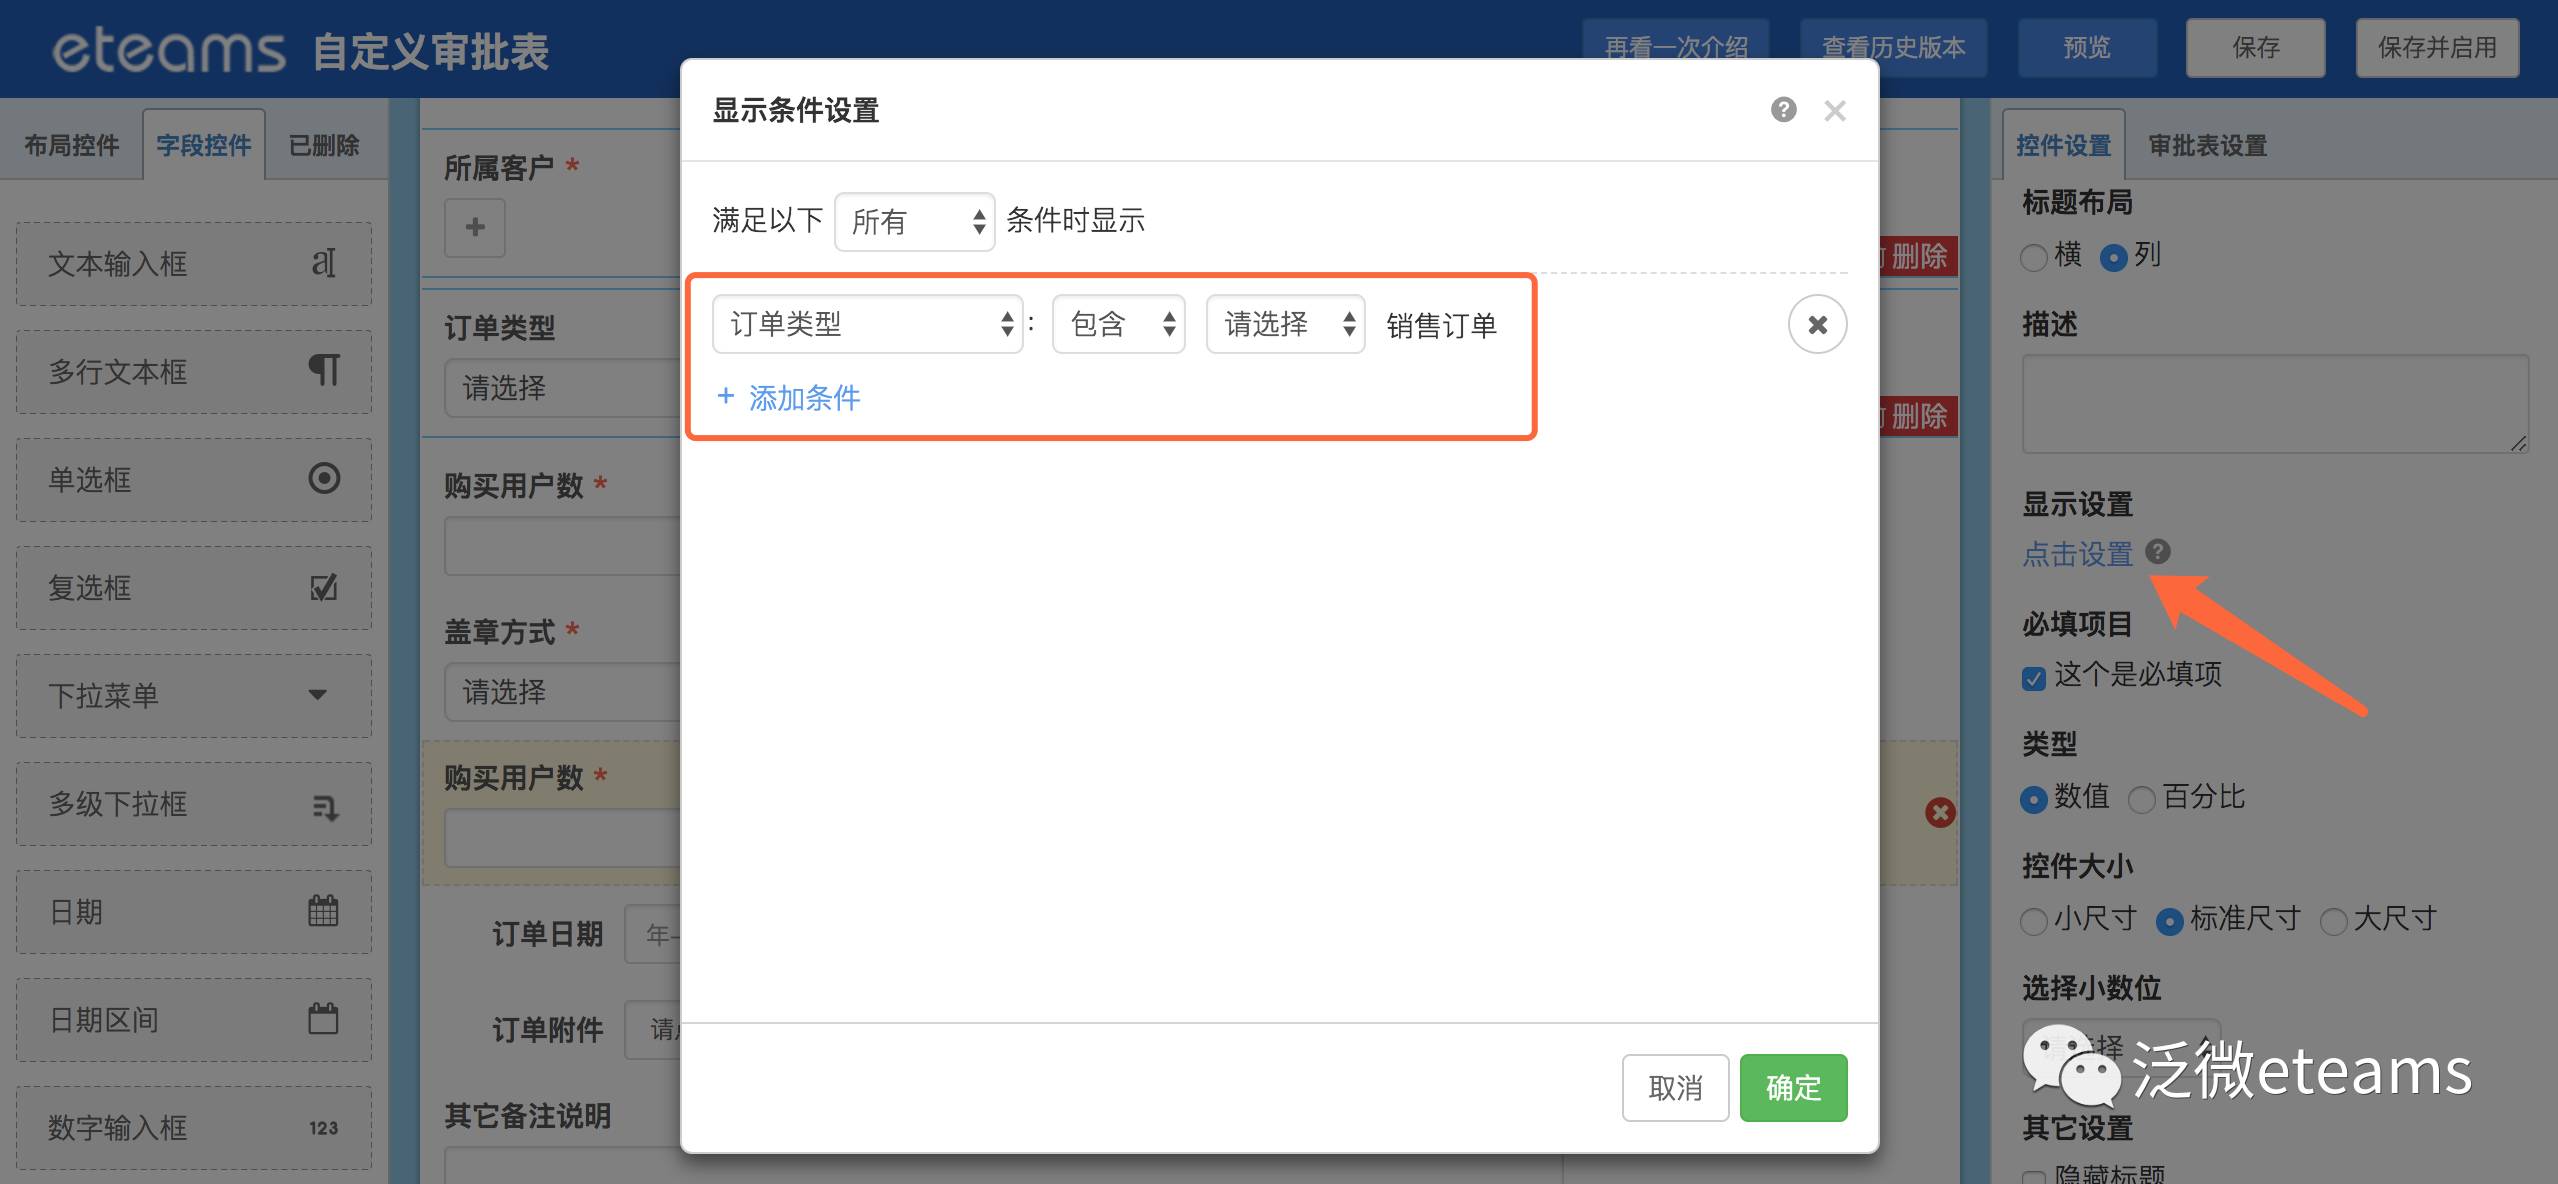Screen dimensions: 2558x1184
Task: Switch to 布局控件 tab
Action: pyautogui.click(x=71, y=146)
